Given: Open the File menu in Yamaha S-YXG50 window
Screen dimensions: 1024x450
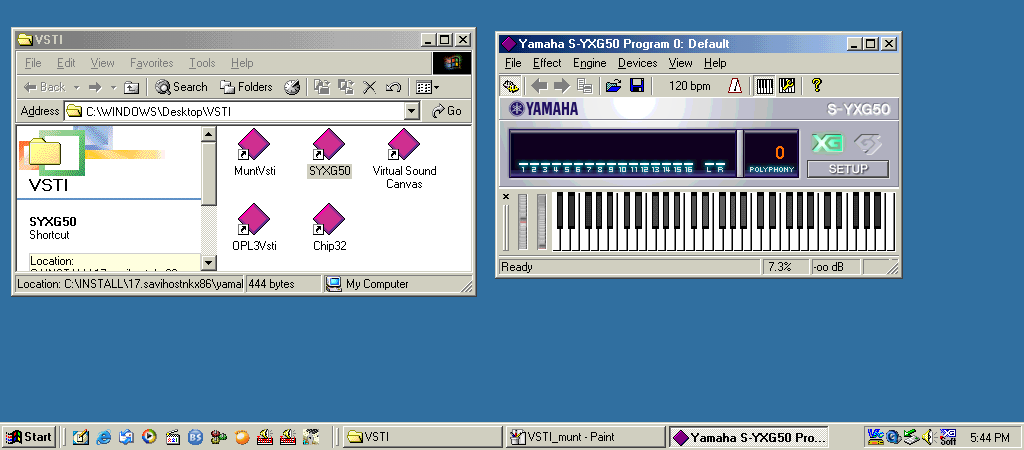Looking at the screenshot, I should coord(513,63).
